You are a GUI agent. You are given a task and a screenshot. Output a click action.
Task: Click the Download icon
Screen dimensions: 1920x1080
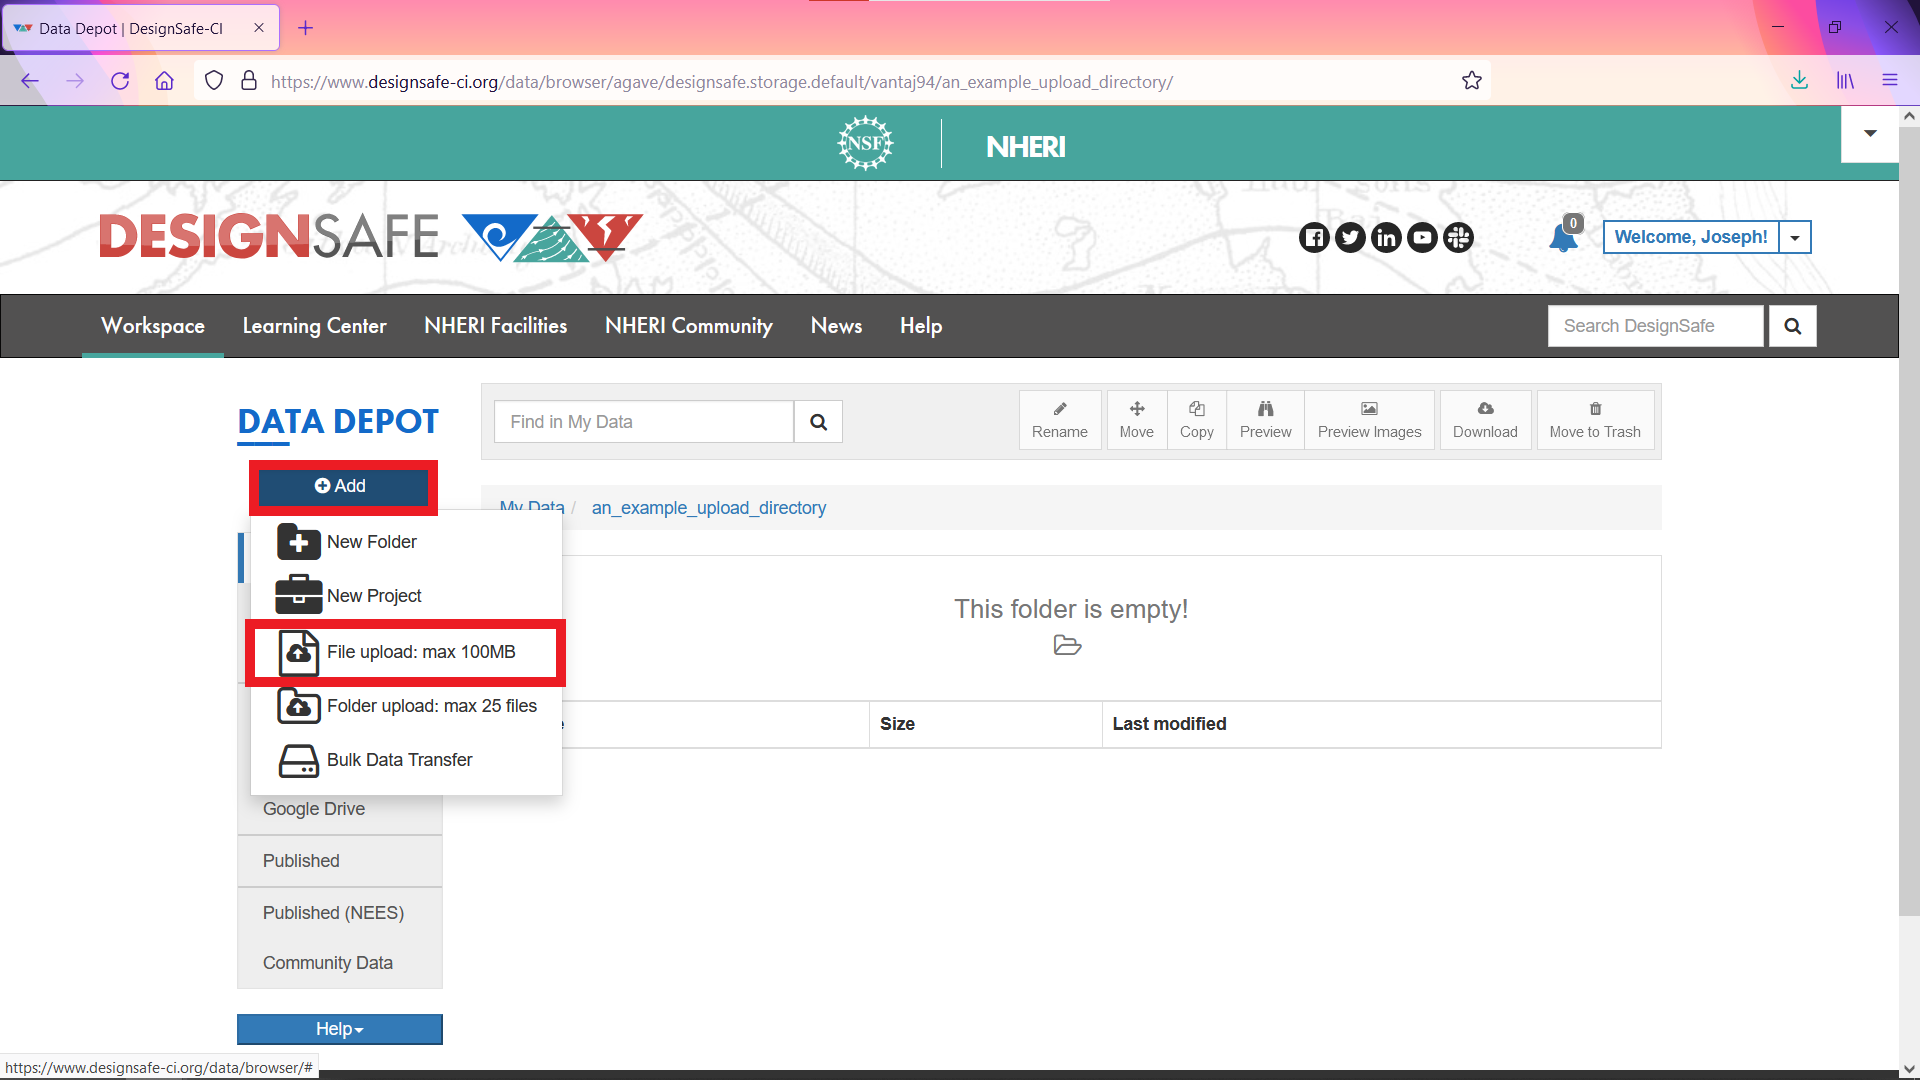point(1485,419)
